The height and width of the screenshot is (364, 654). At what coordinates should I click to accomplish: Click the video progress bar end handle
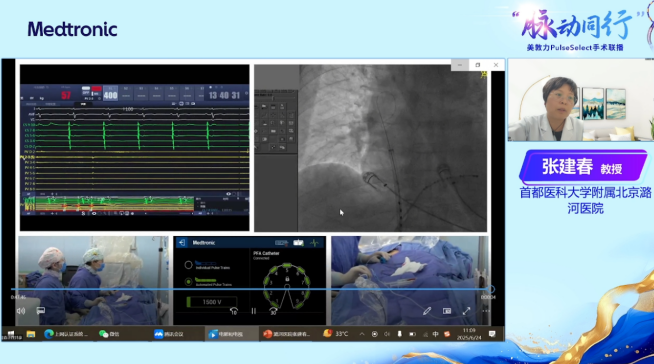click(491, 289)
